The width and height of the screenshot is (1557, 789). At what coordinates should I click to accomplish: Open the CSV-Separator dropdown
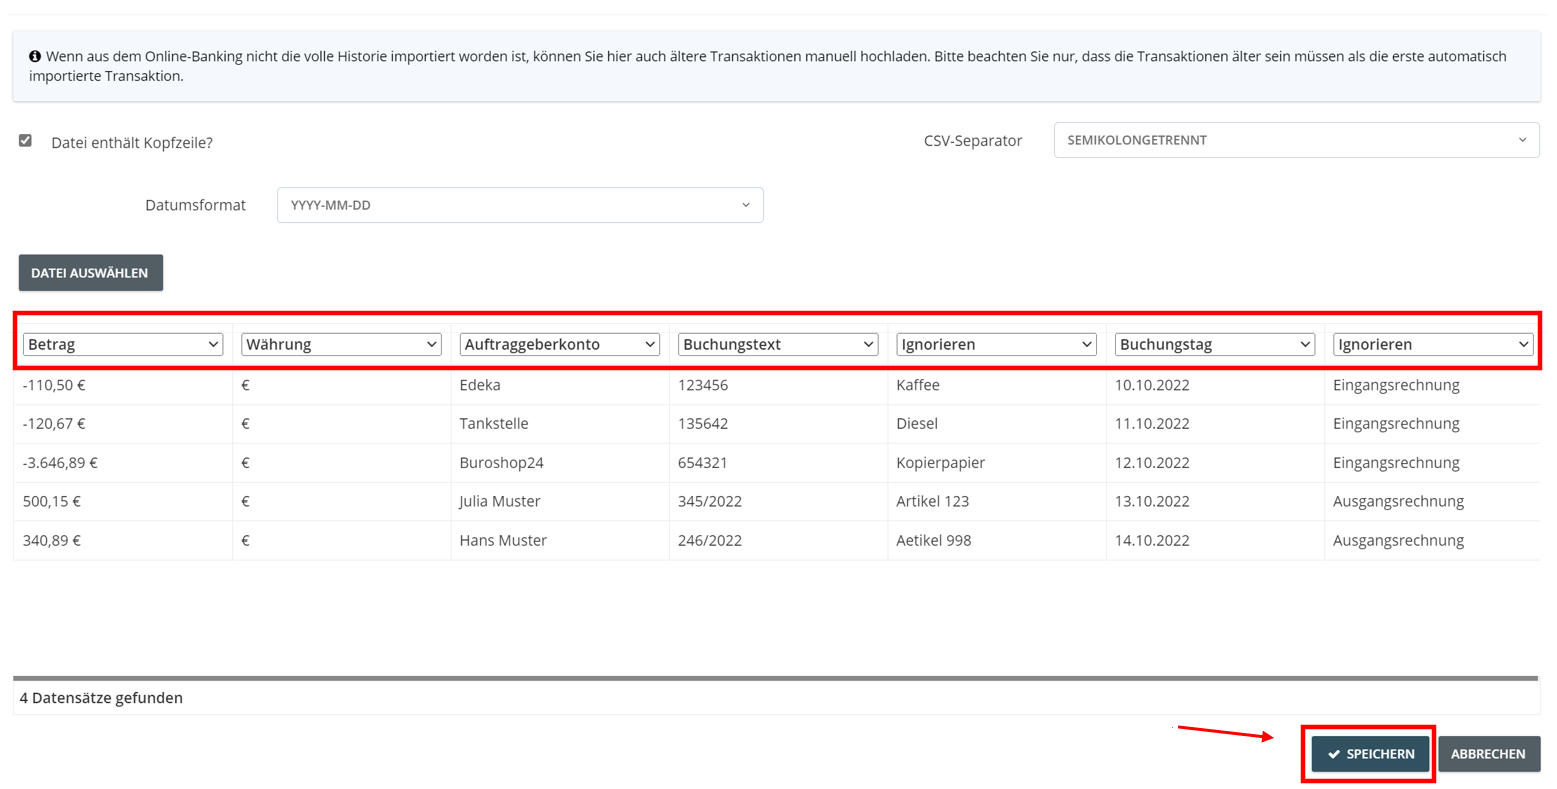1296,140
